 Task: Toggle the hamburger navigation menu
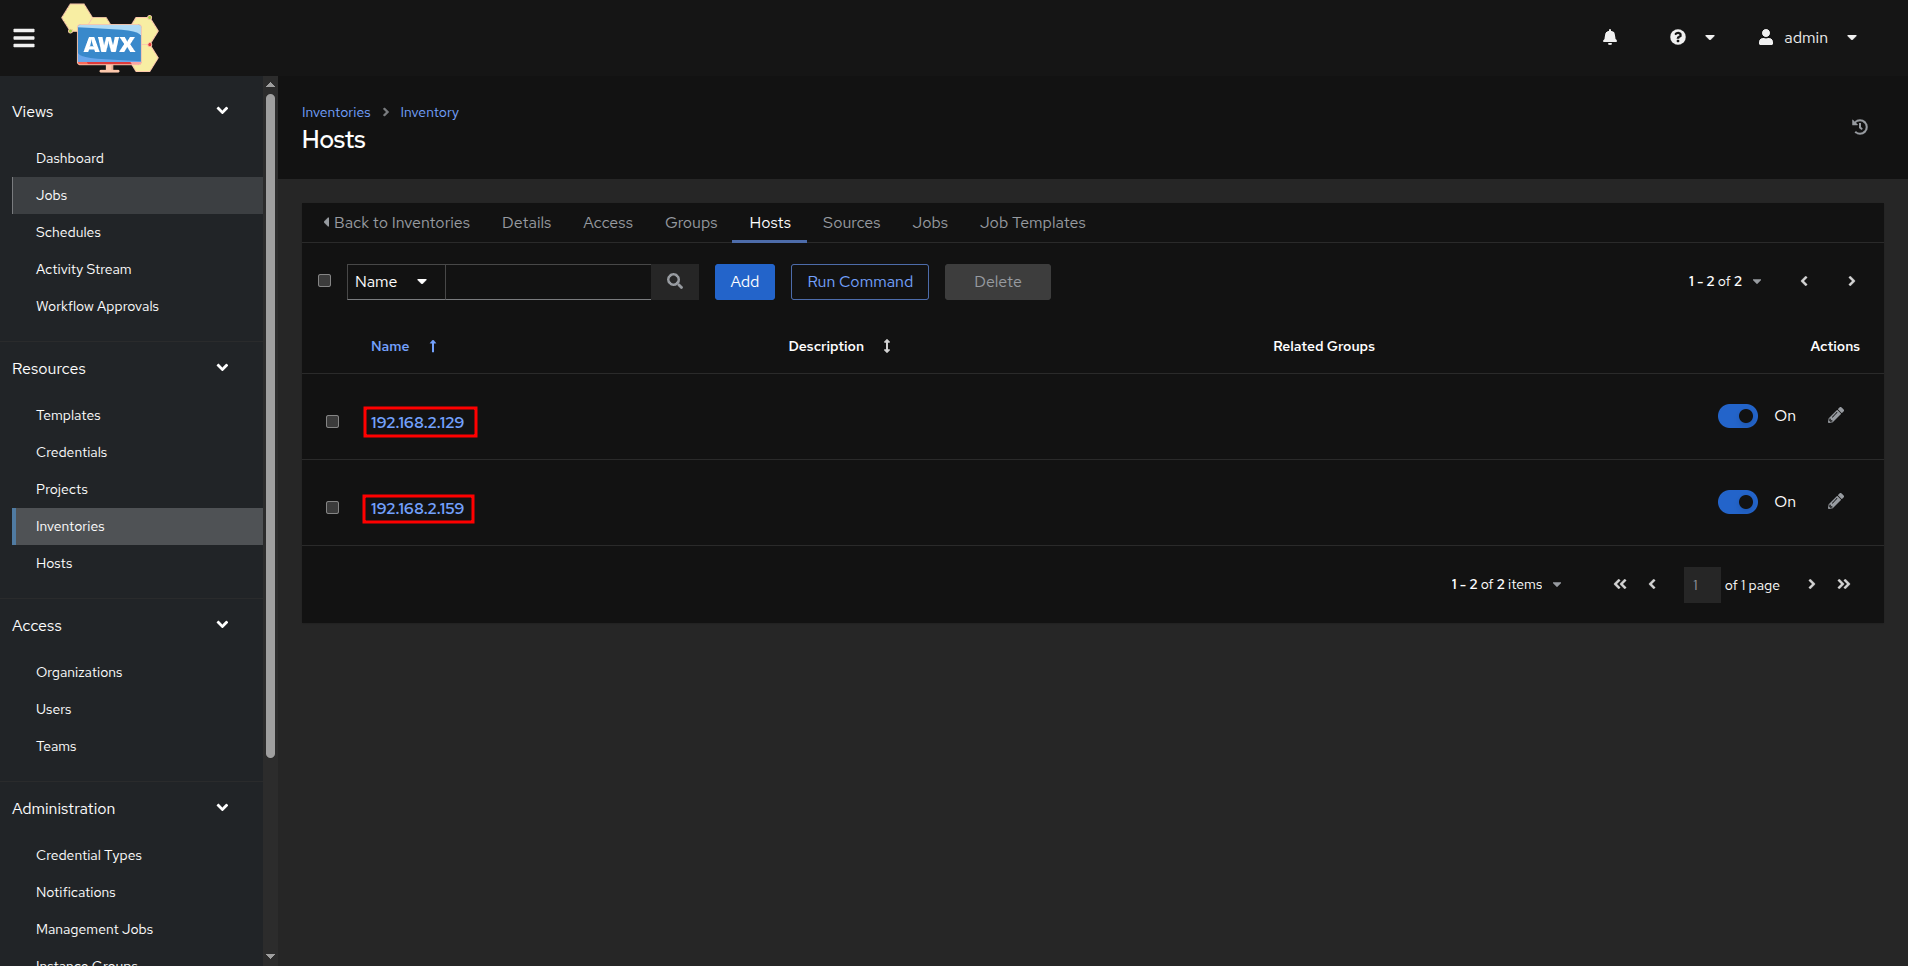click(24, 38)
